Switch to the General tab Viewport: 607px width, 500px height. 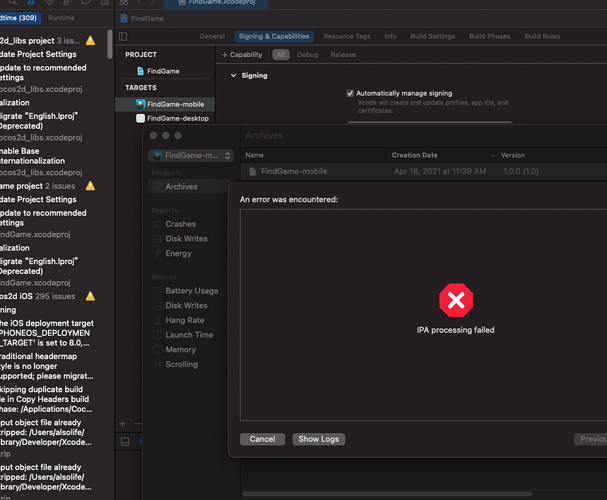point(212,36)
